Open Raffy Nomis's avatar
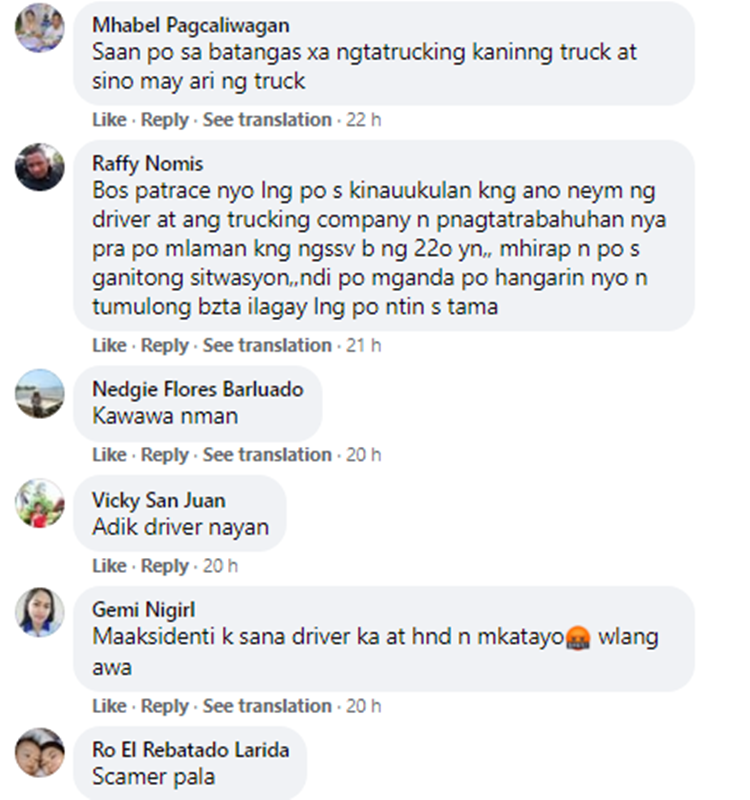The image size is (750, 800). click(40, 167)
